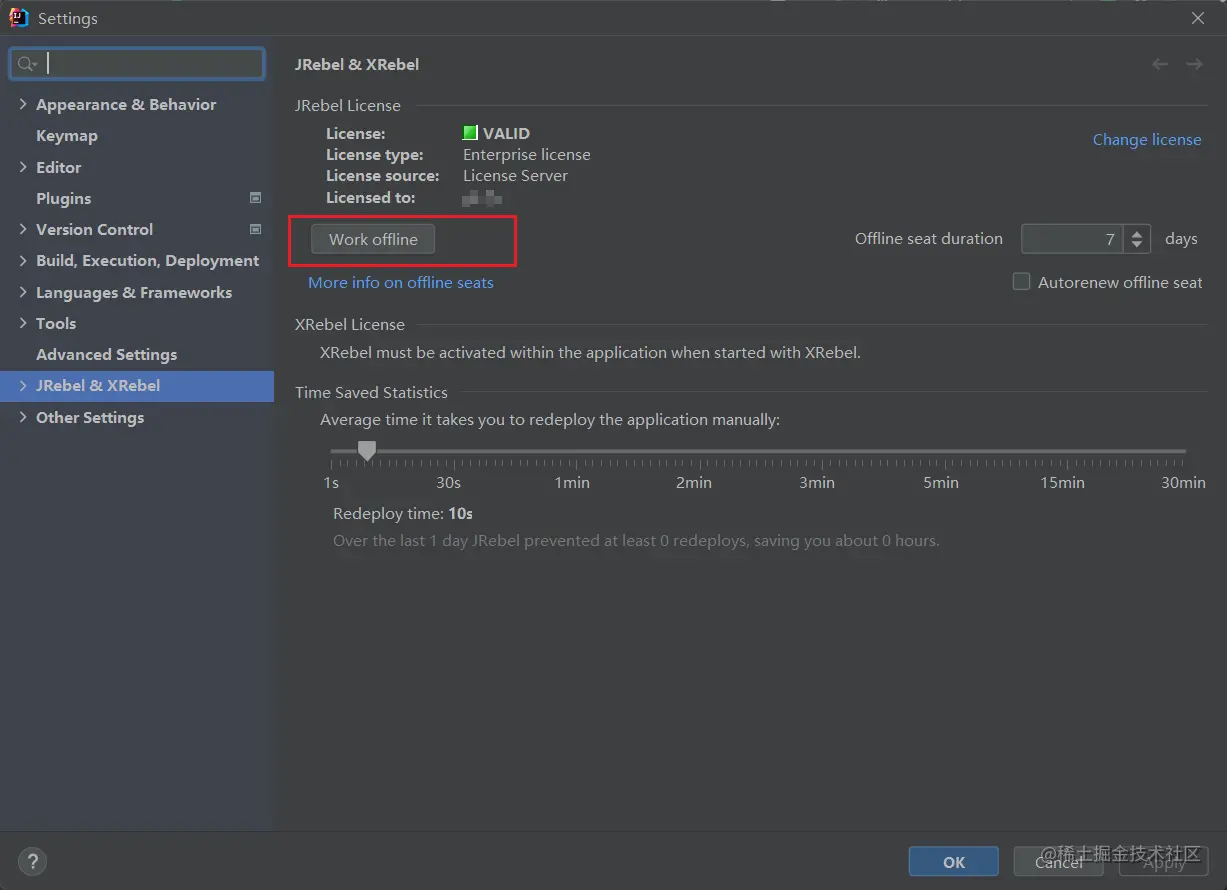
Task: Expand Languages & Frameworks node
Action: pyautogui.click(x=23, y=292)
